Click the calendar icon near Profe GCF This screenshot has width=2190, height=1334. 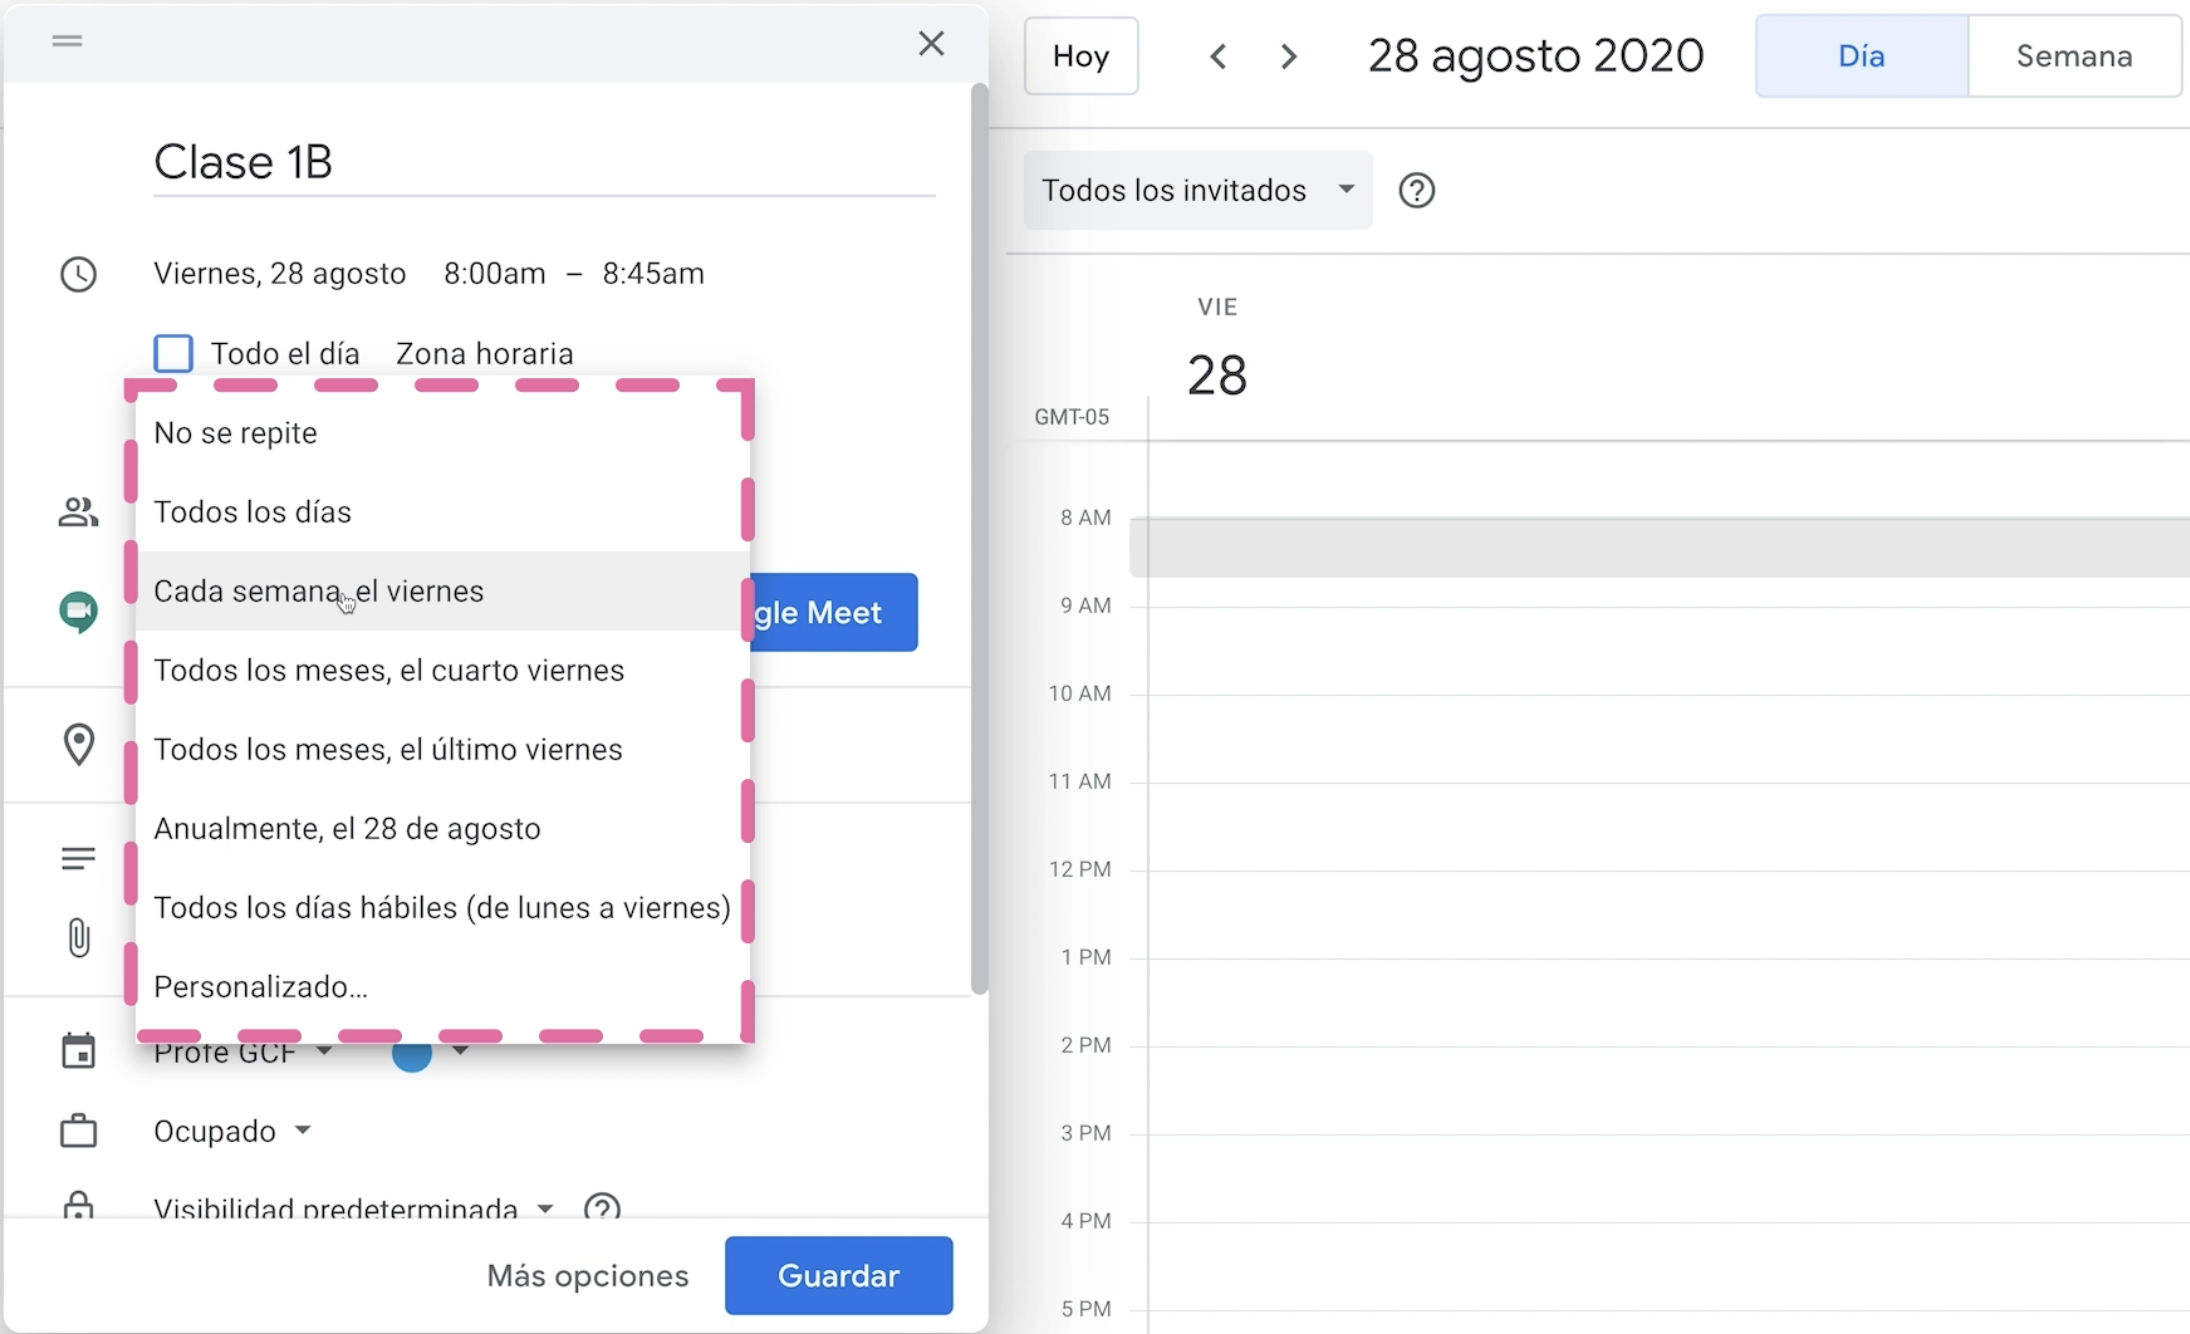coord(78,1051)
